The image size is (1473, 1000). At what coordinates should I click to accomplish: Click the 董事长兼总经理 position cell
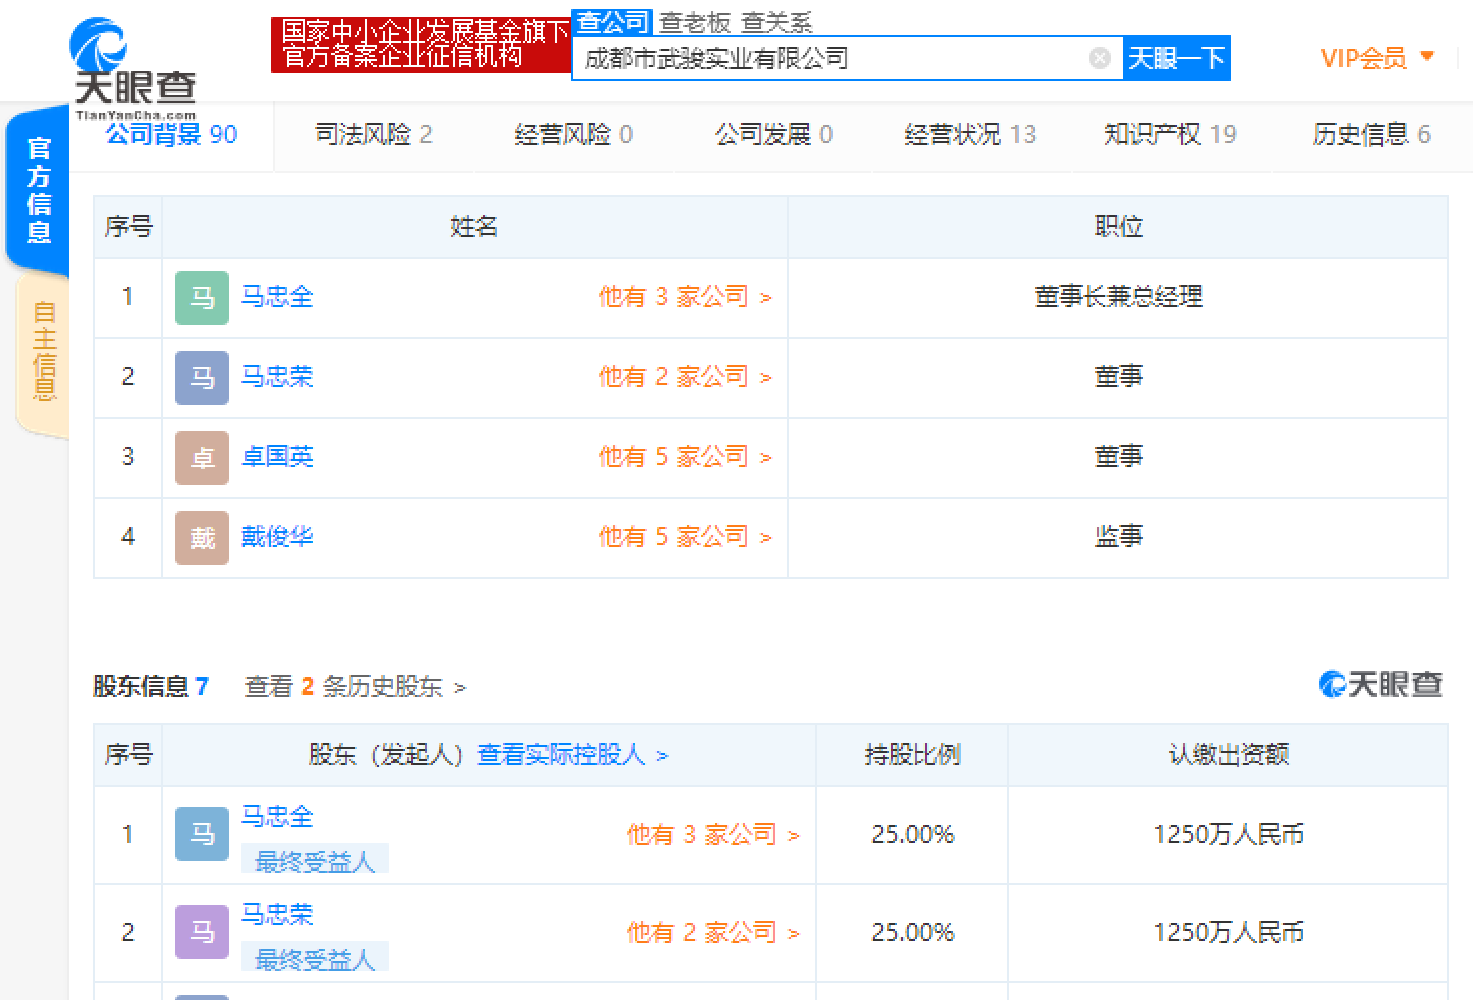1118,297
